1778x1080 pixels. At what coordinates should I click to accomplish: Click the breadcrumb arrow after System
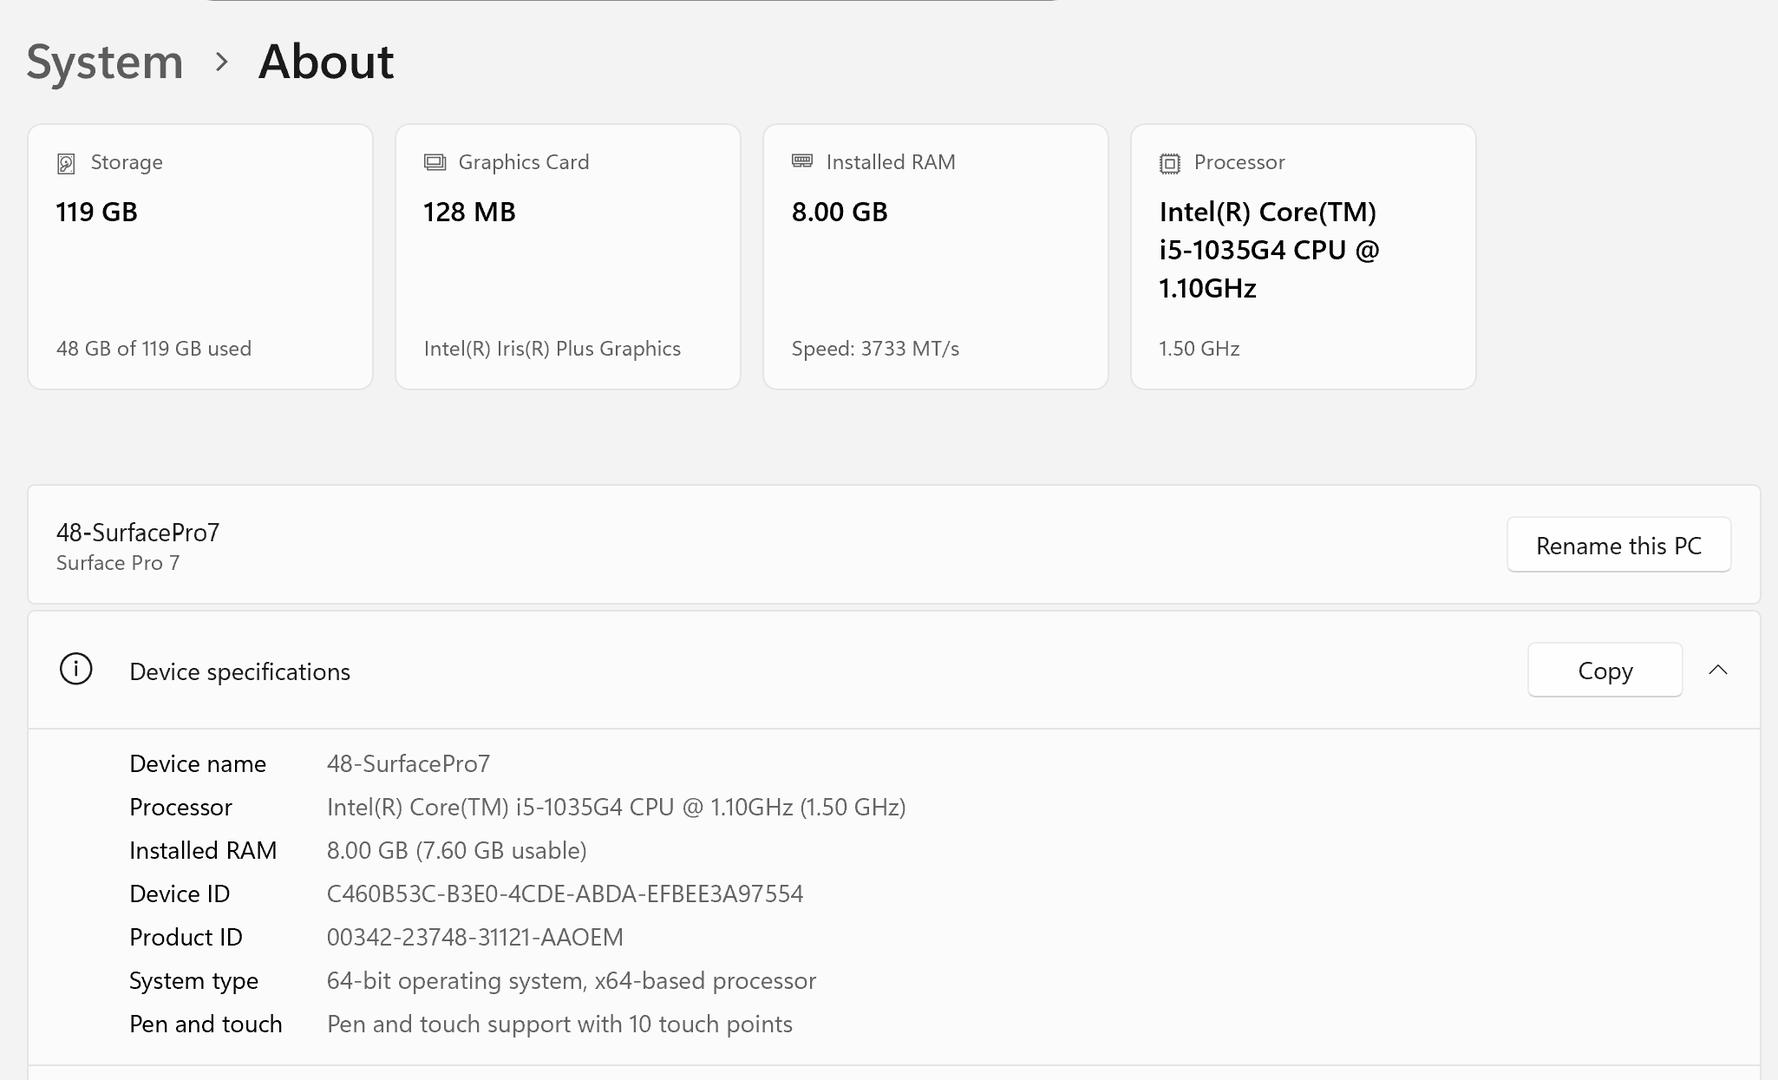click(222, 62)
